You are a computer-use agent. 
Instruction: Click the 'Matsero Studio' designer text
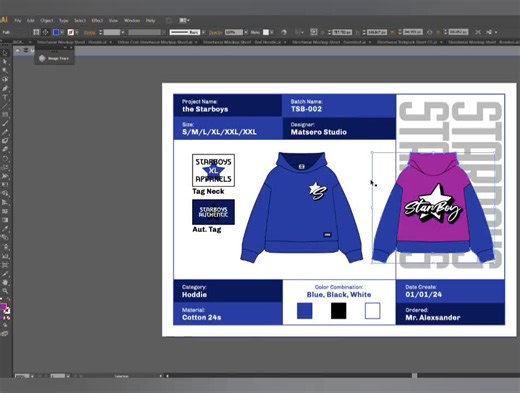pos(318,132)
